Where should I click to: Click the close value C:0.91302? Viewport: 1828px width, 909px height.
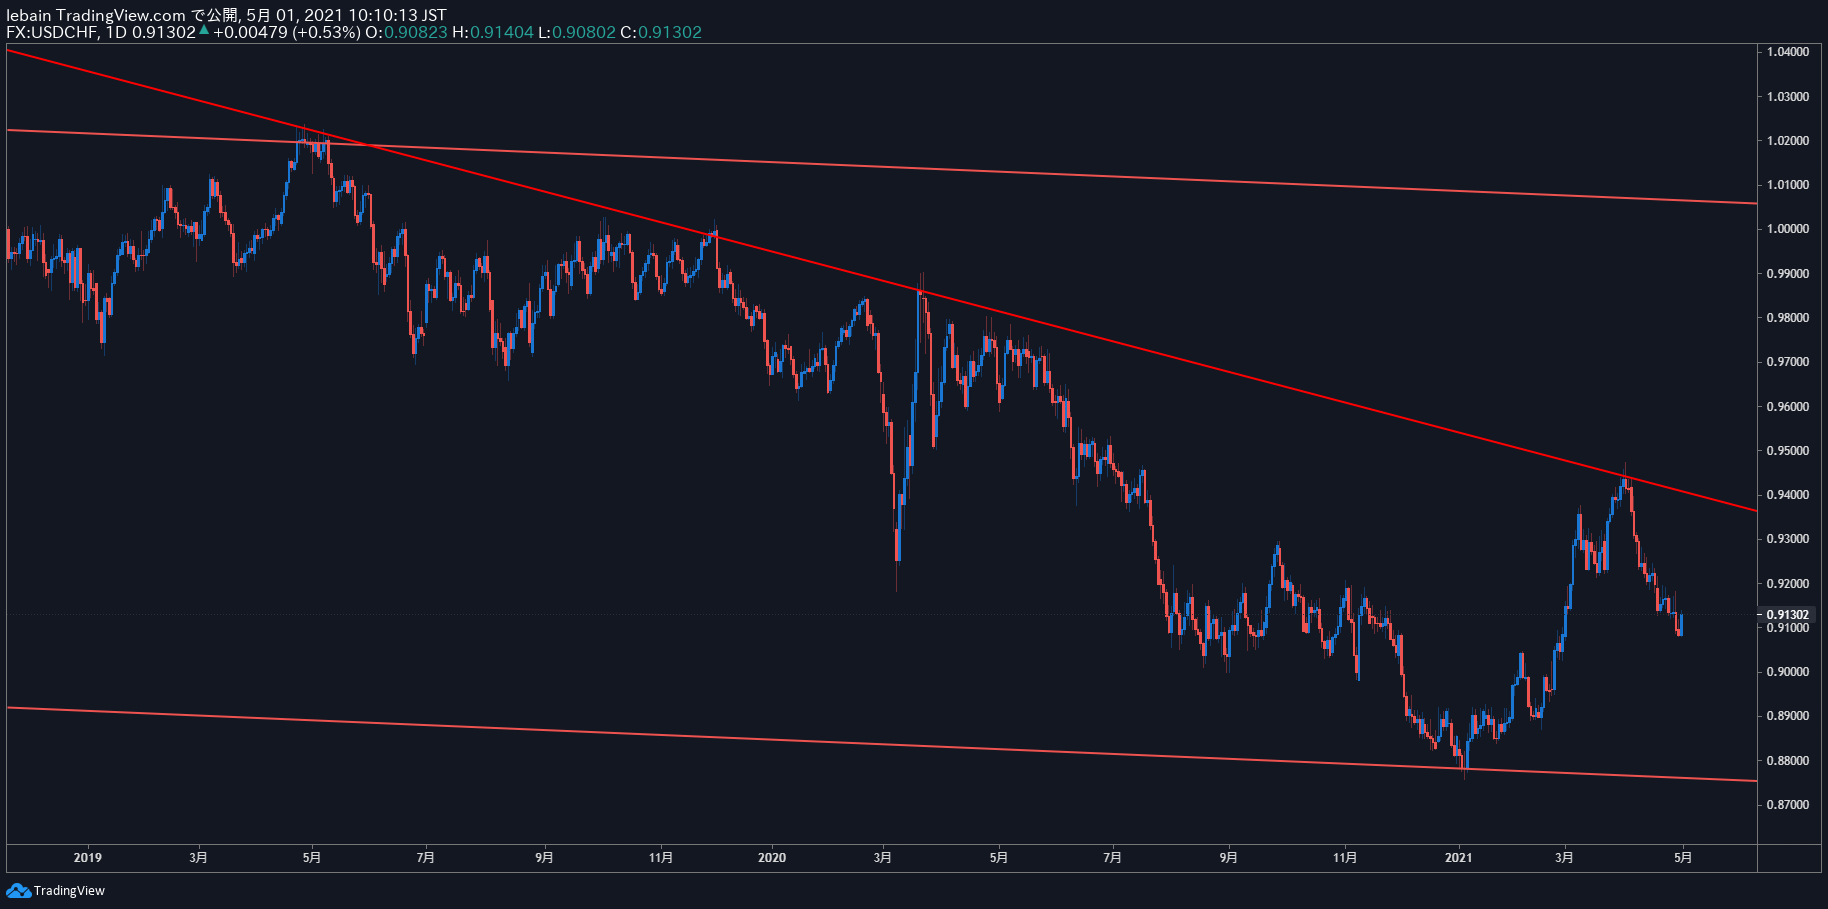coord(661,32)
